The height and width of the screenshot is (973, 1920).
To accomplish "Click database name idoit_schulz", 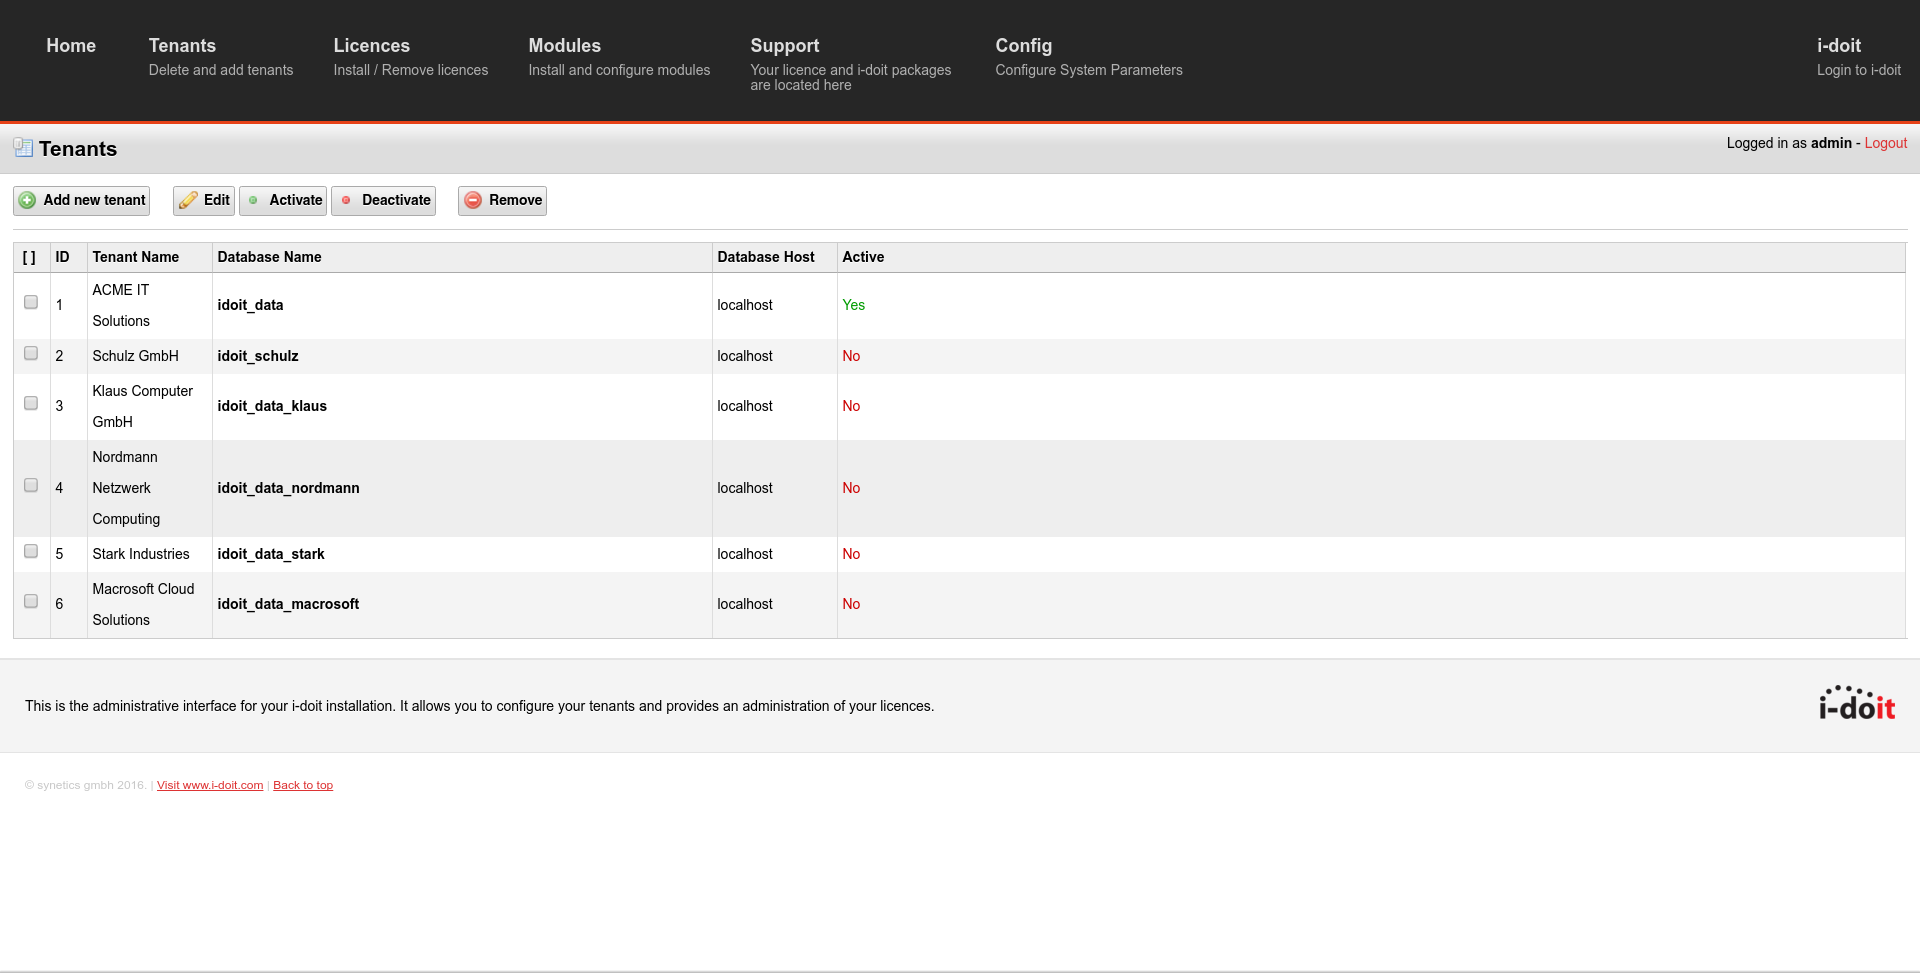I will [258, 356].
